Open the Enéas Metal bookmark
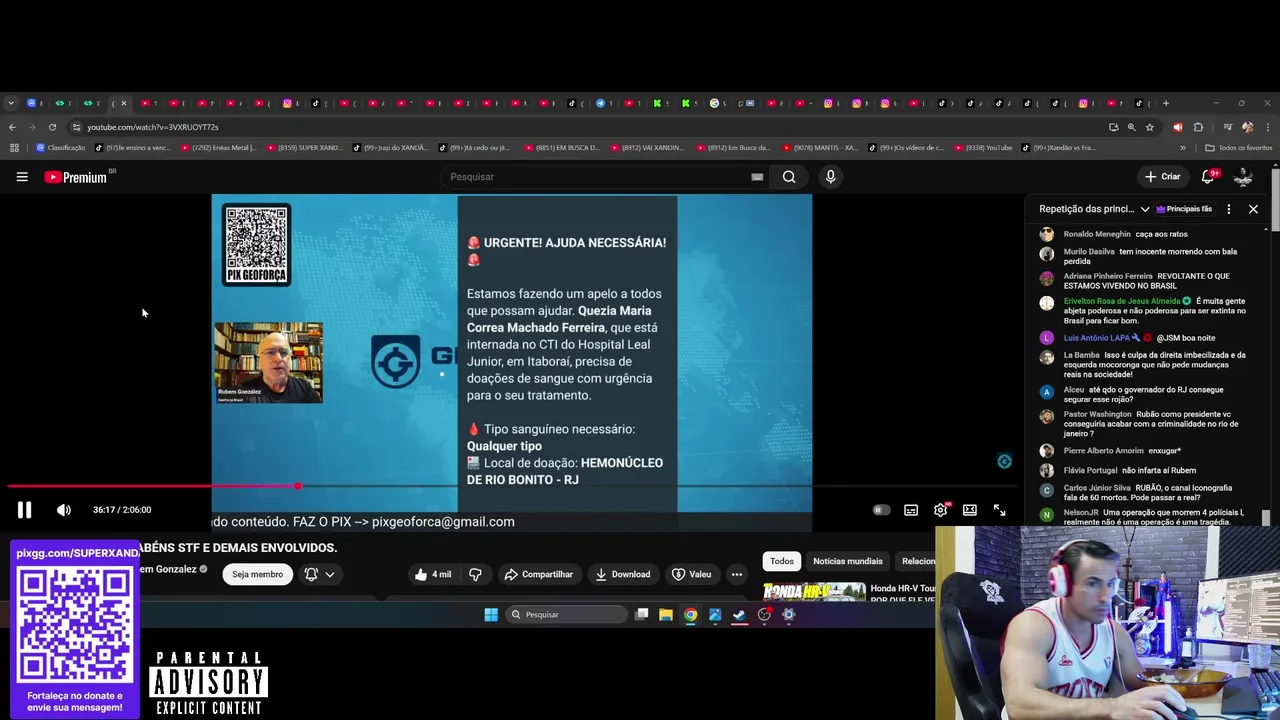The image size is (1280, 720). coord(218,148)
